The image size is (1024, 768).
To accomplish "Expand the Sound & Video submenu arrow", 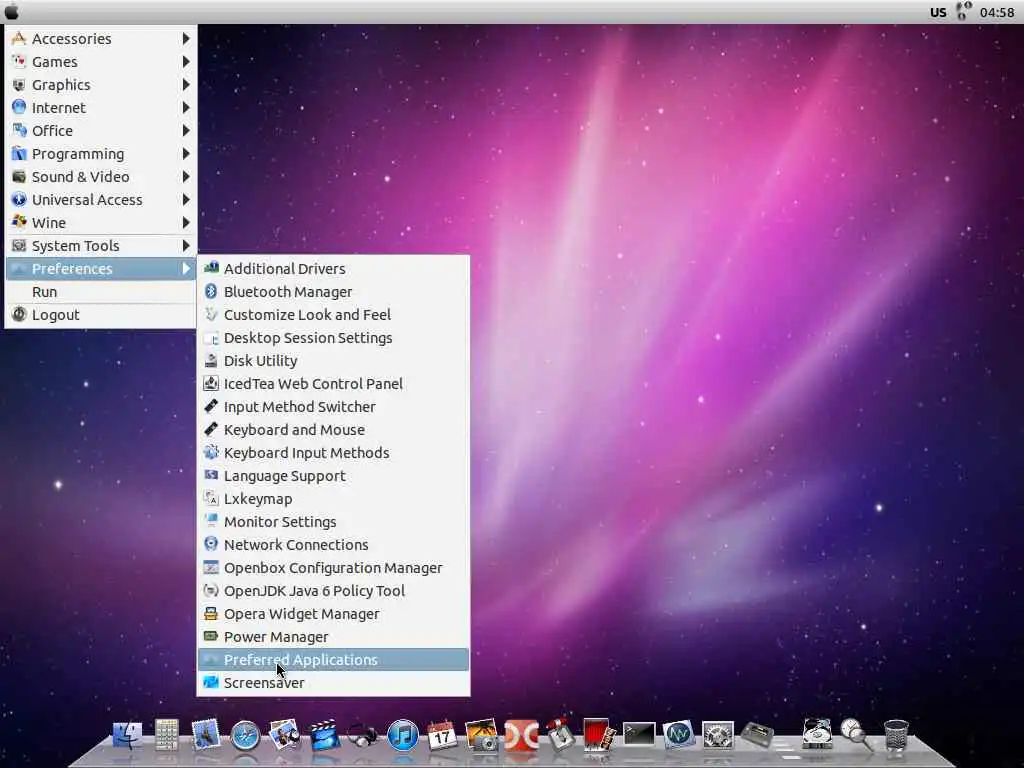I will click(186, 177).
